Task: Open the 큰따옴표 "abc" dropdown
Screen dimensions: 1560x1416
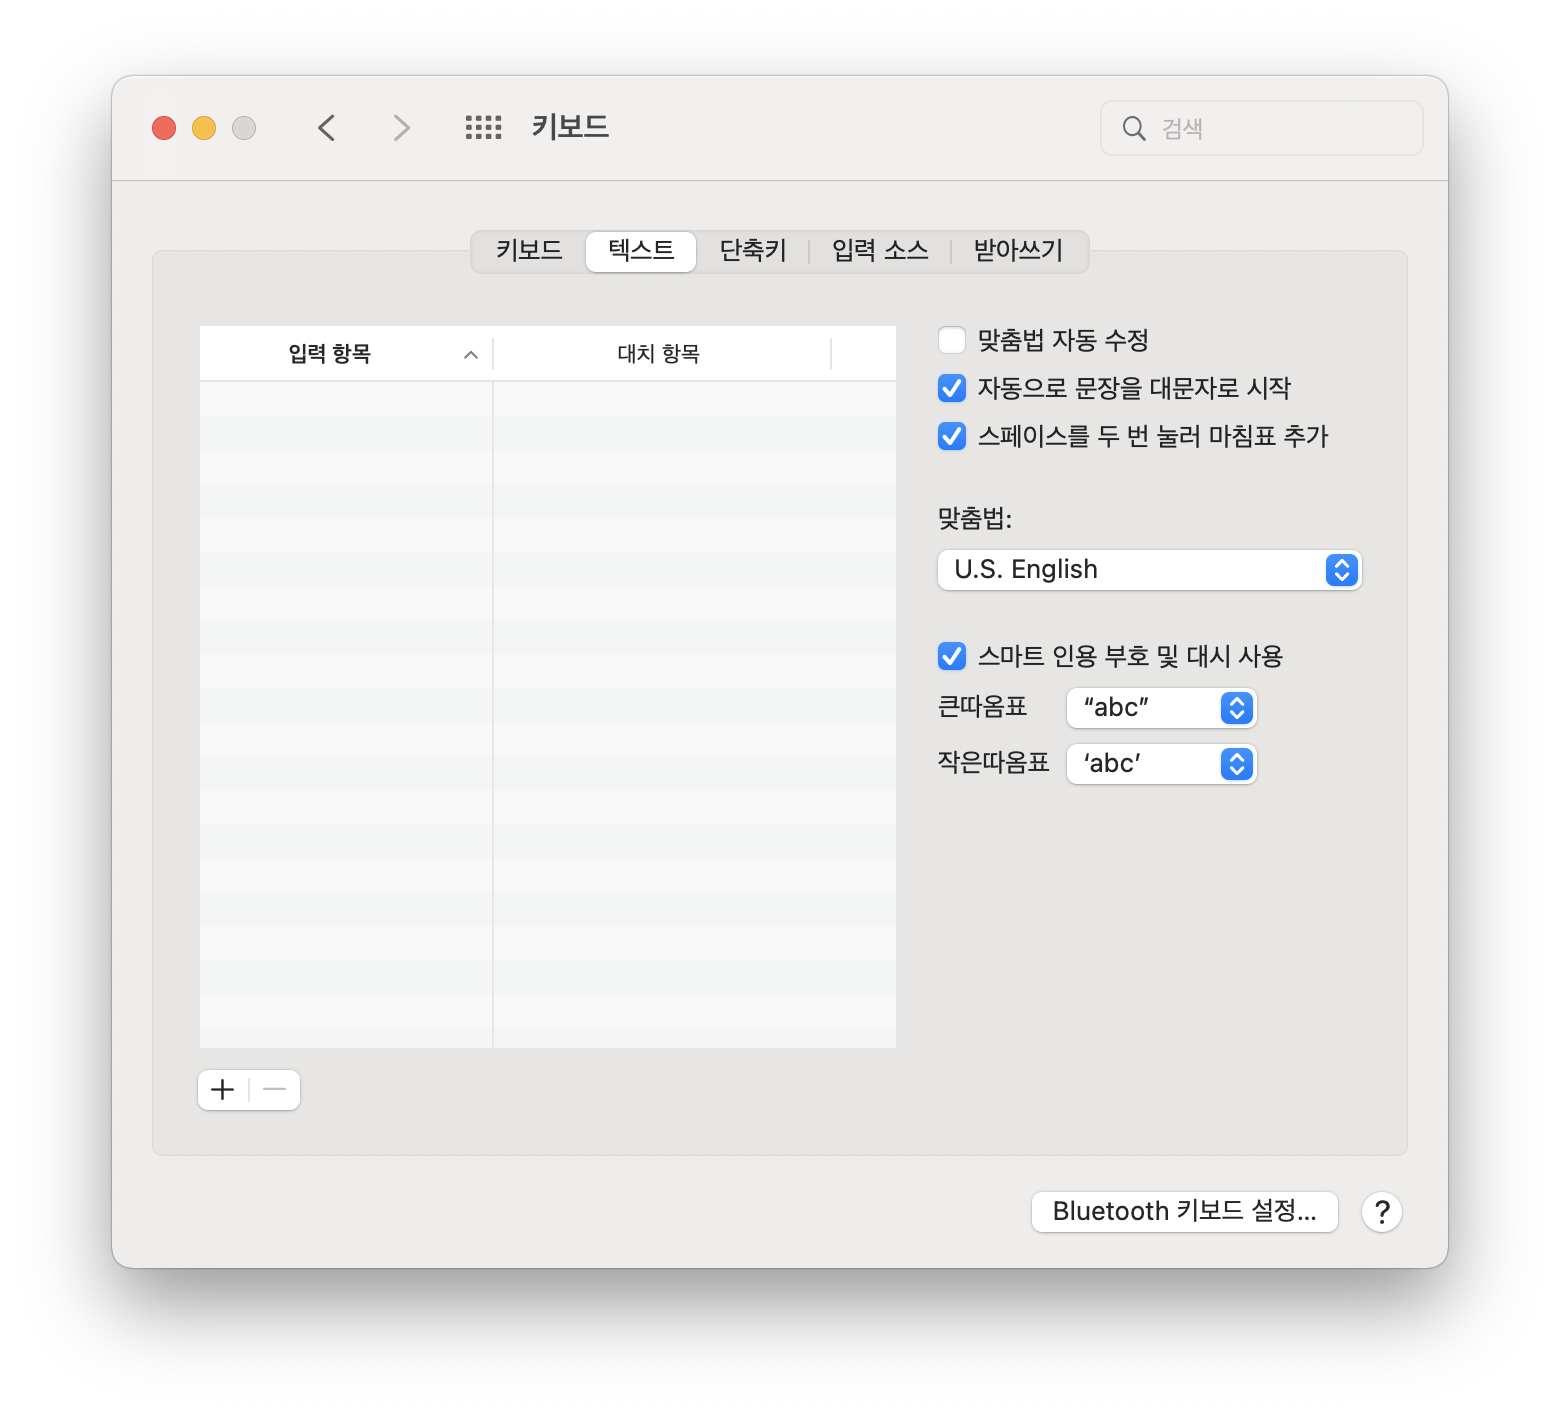Action: (1161, 708)
